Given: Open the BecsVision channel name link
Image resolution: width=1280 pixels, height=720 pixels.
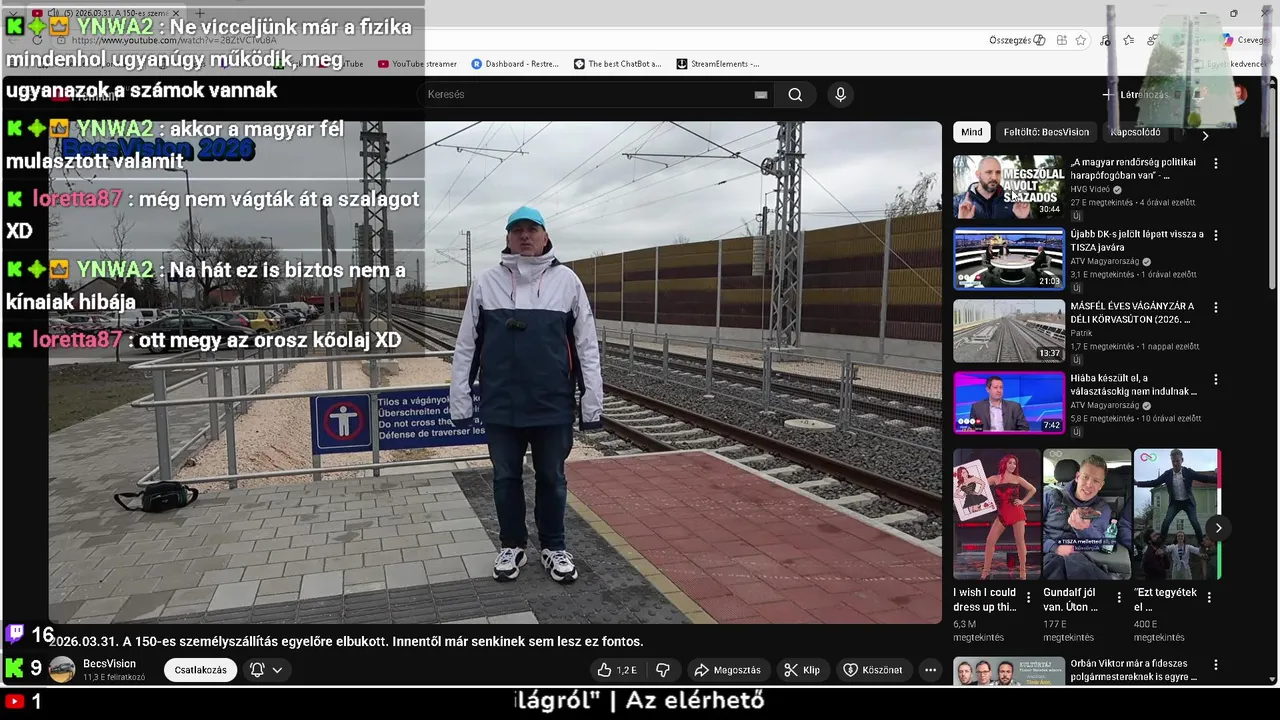Looking at the screenshot, I should point(109,664).
